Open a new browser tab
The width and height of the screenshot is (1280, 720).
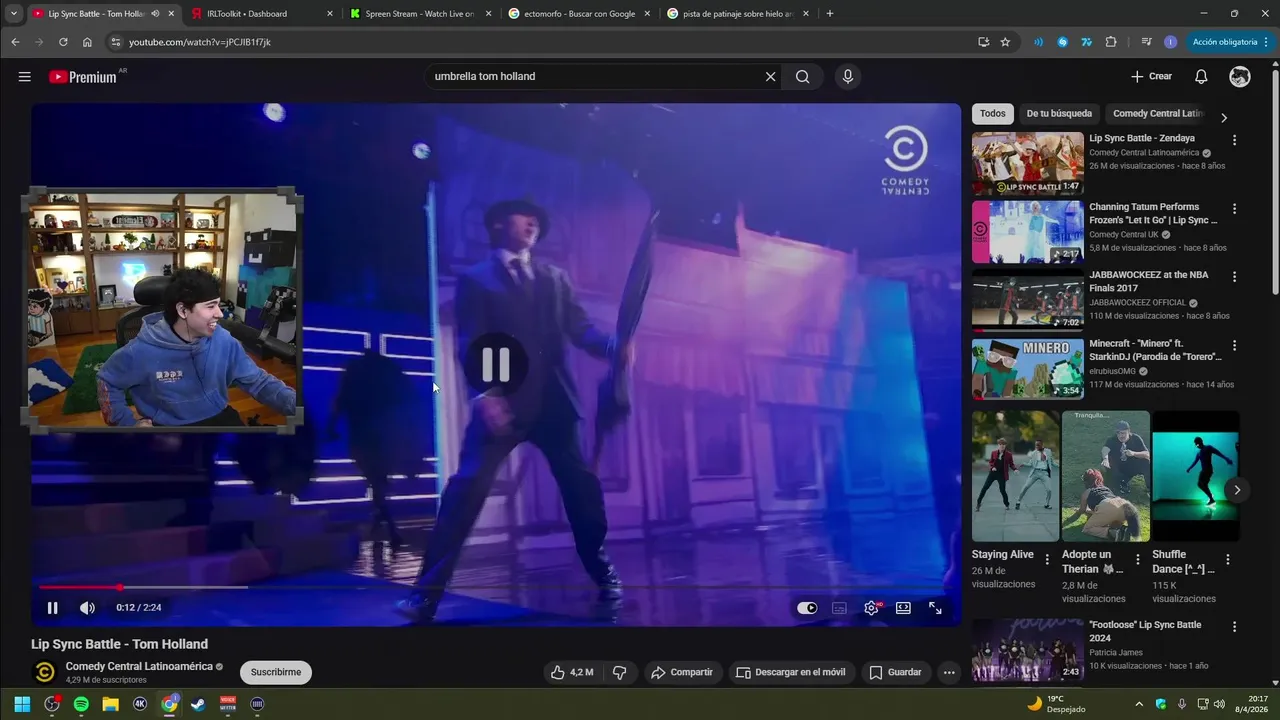[830, 14]
